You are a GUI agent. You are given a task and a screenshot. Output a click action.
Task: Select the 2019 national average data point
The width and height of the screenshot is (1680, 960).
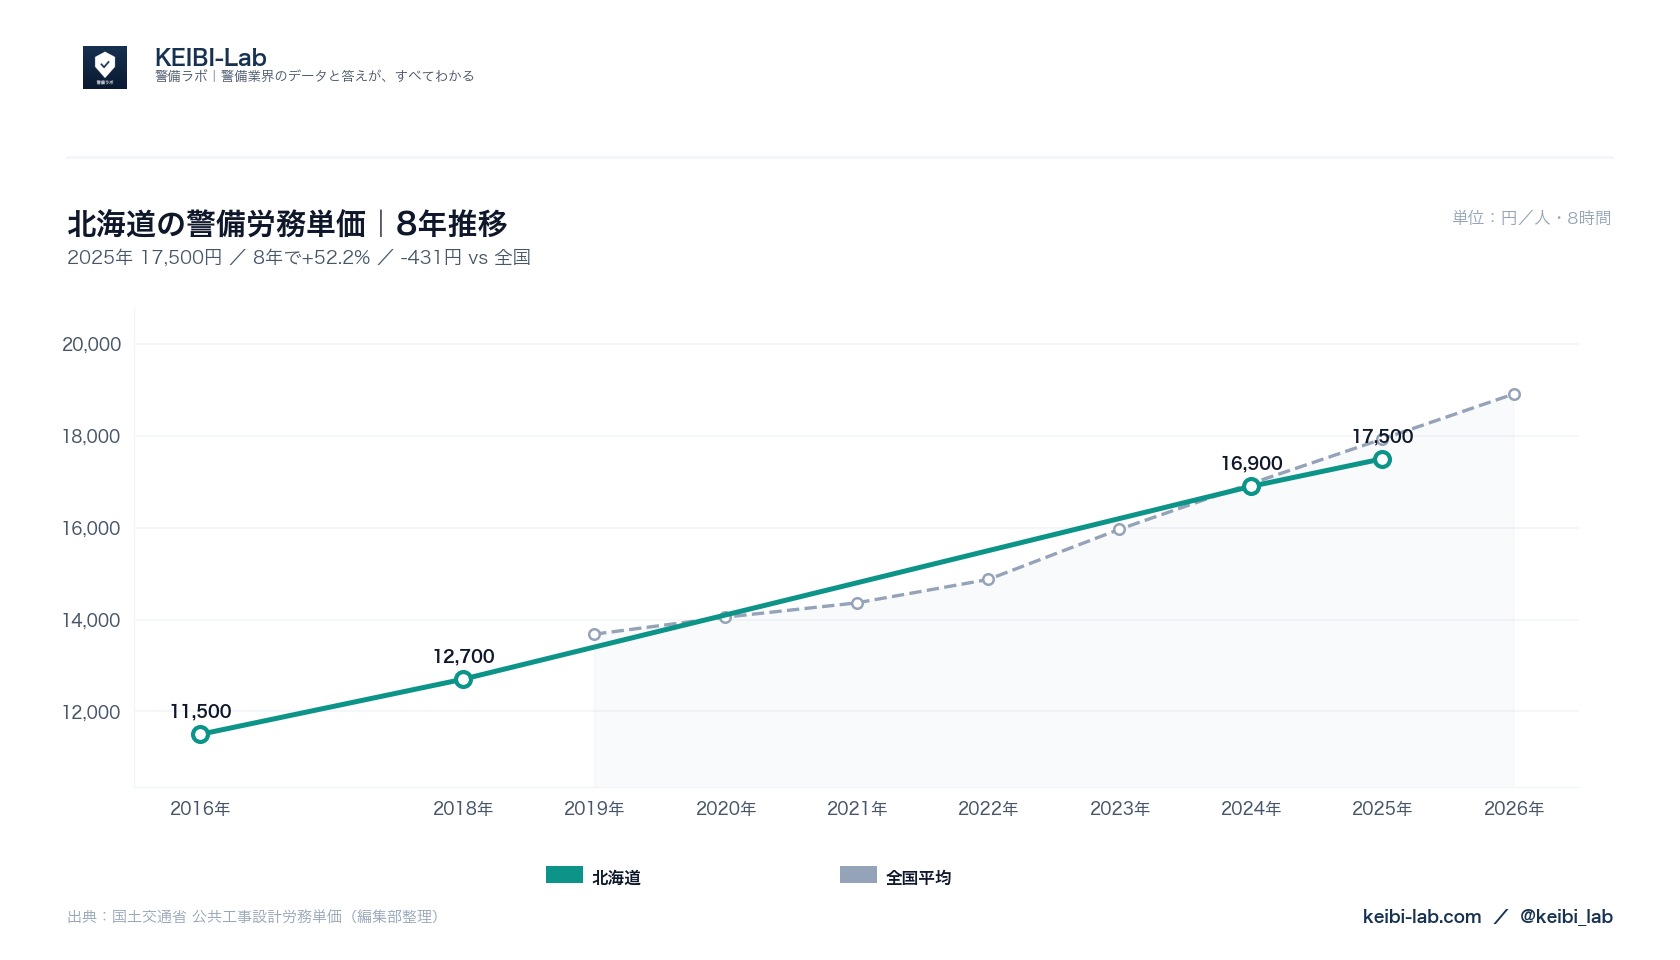pyautogui.click(x=594, y=634)
